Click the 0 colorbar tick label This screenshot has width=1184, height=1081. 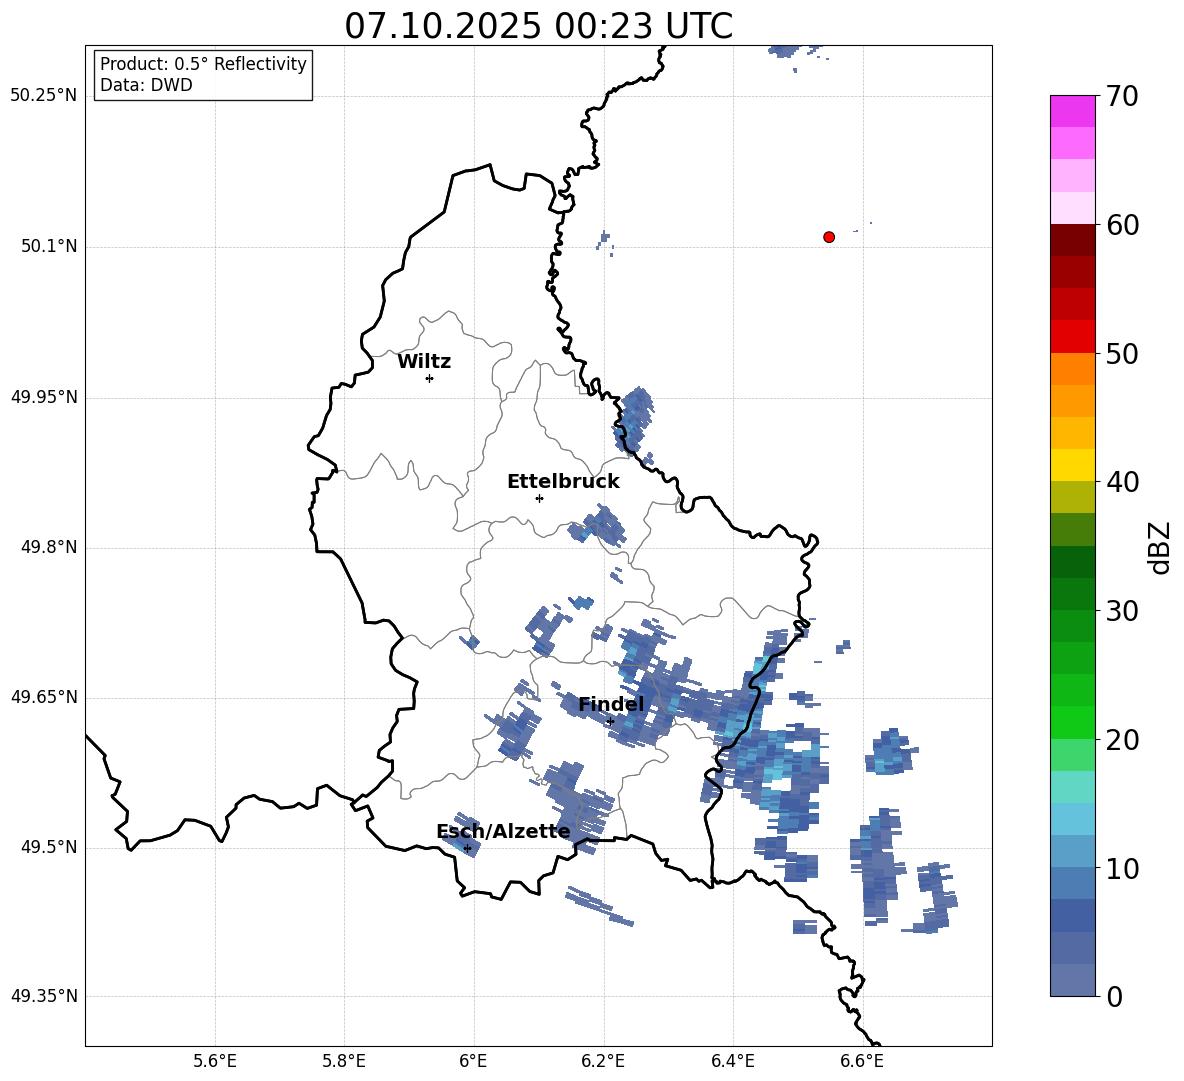1114,997
